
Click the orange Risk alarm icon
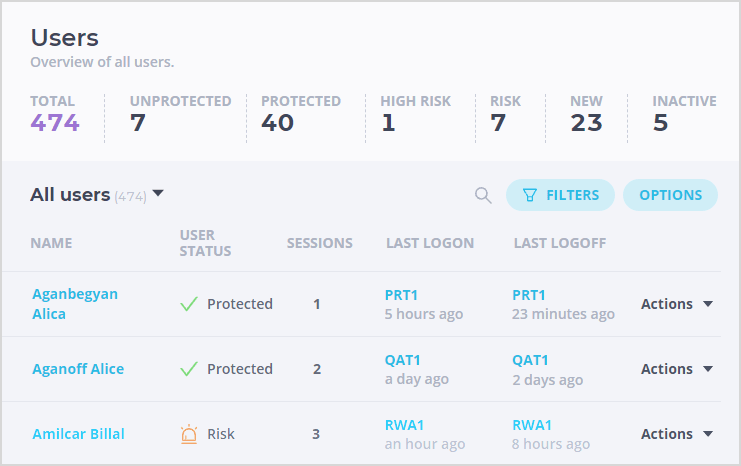189,434
